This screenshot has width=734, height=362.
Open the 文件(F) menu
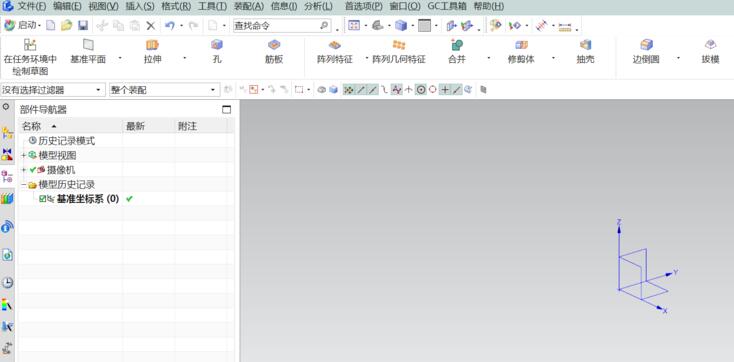[32, 7]
